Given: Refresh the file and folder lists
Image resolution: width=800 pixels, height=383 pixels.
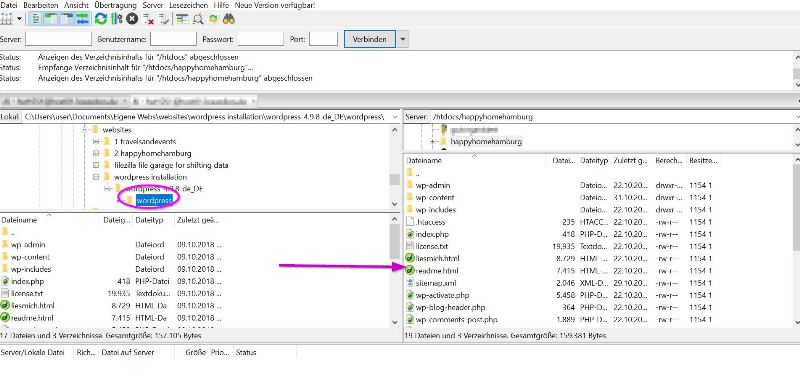Looking at the screenshot, I should (101, 19).
